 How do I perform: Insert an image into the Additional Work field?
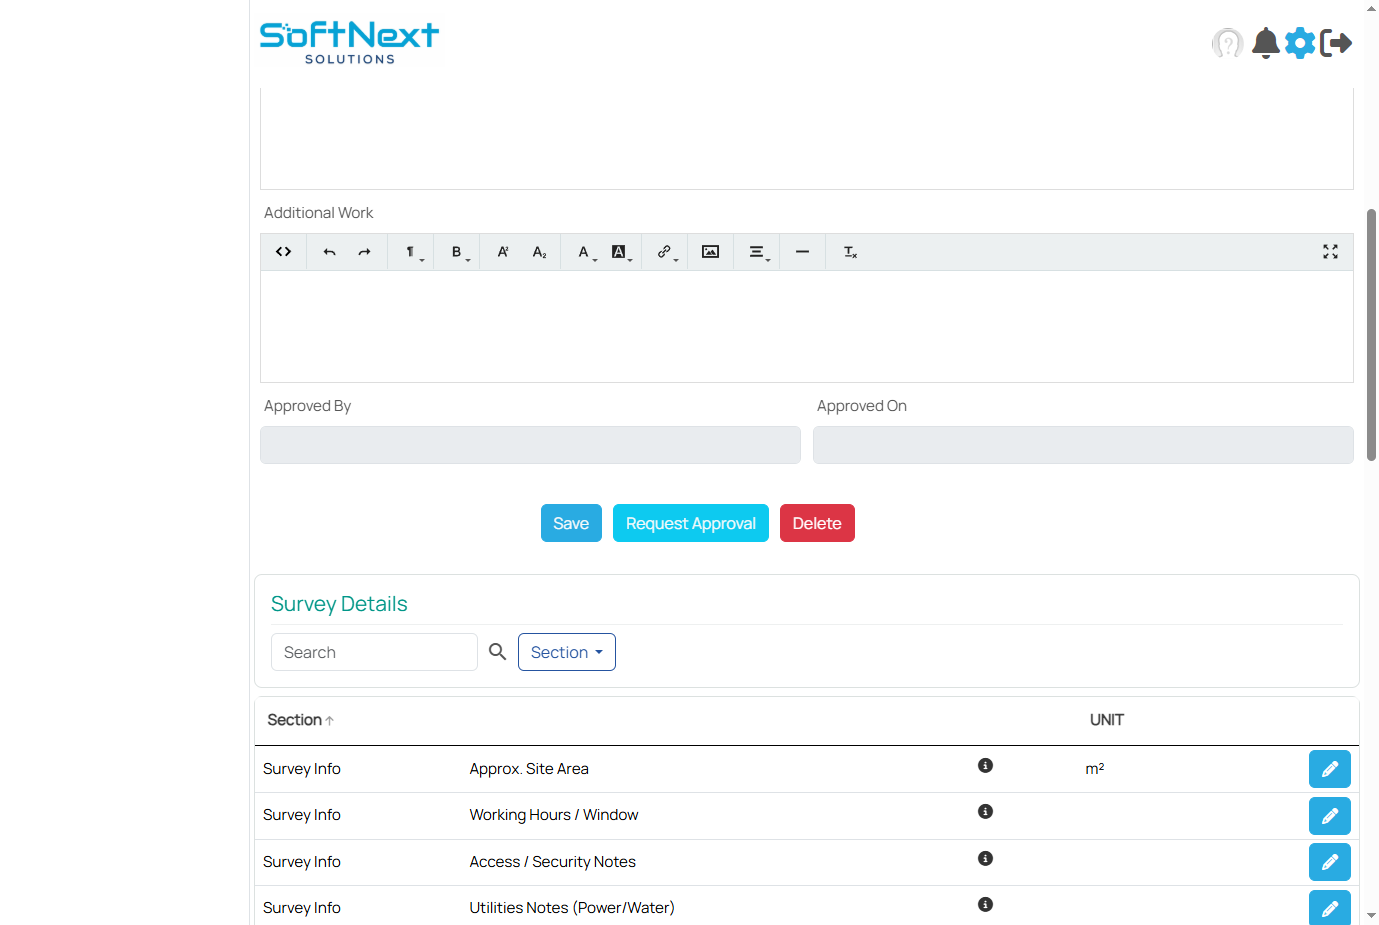pyautogui.click(x=710, y=251)
